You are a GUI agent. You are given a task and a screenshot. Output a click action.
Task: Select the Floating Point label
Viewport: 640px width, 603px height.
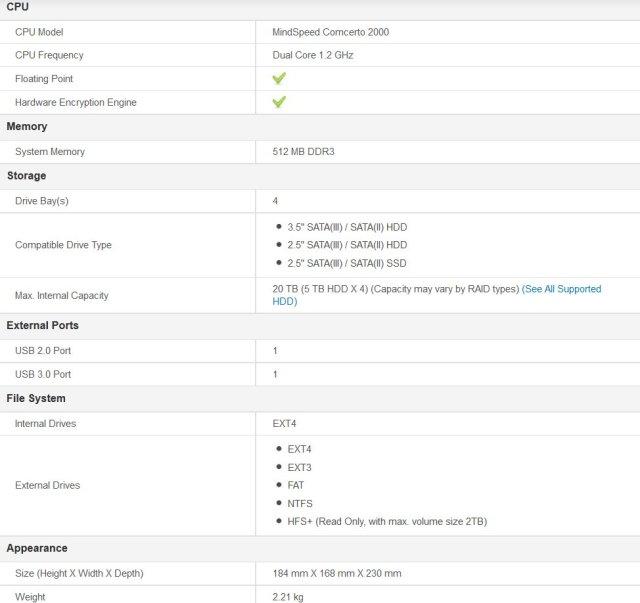(x=44, y=79)
